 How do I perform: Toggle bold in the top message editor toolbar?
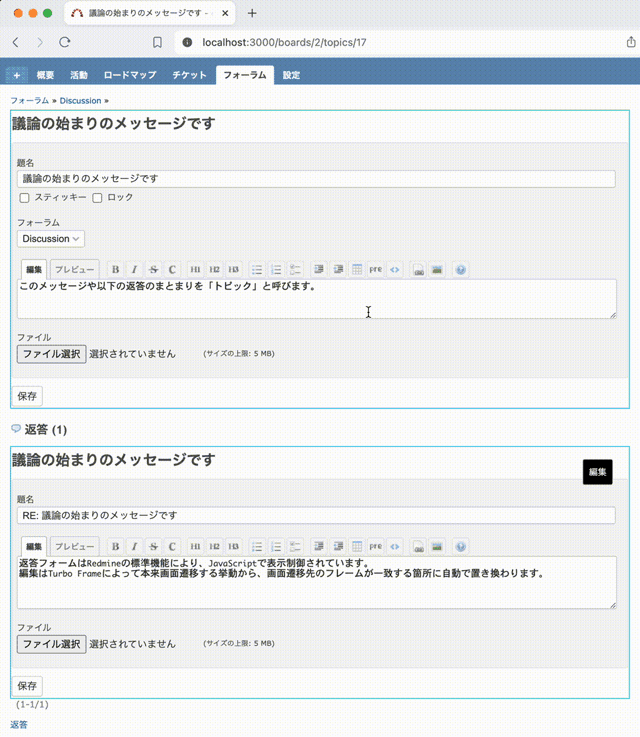click(x=115, y=270)
